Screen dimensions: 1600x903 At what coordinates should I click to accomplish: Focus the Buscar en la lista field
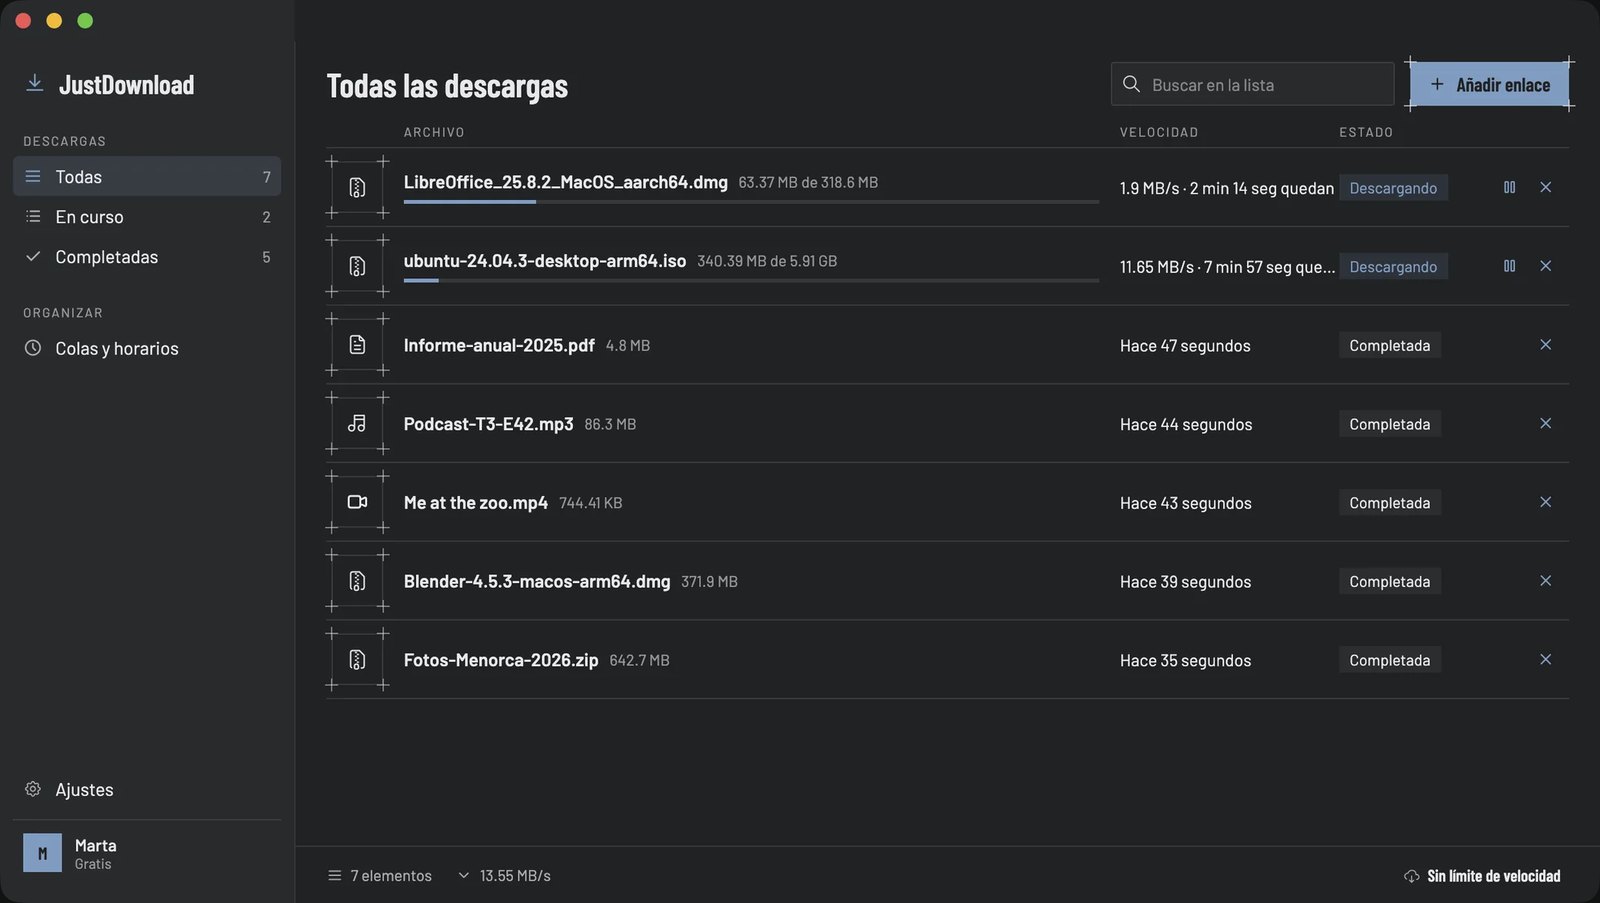click(x=1252, y=84)
